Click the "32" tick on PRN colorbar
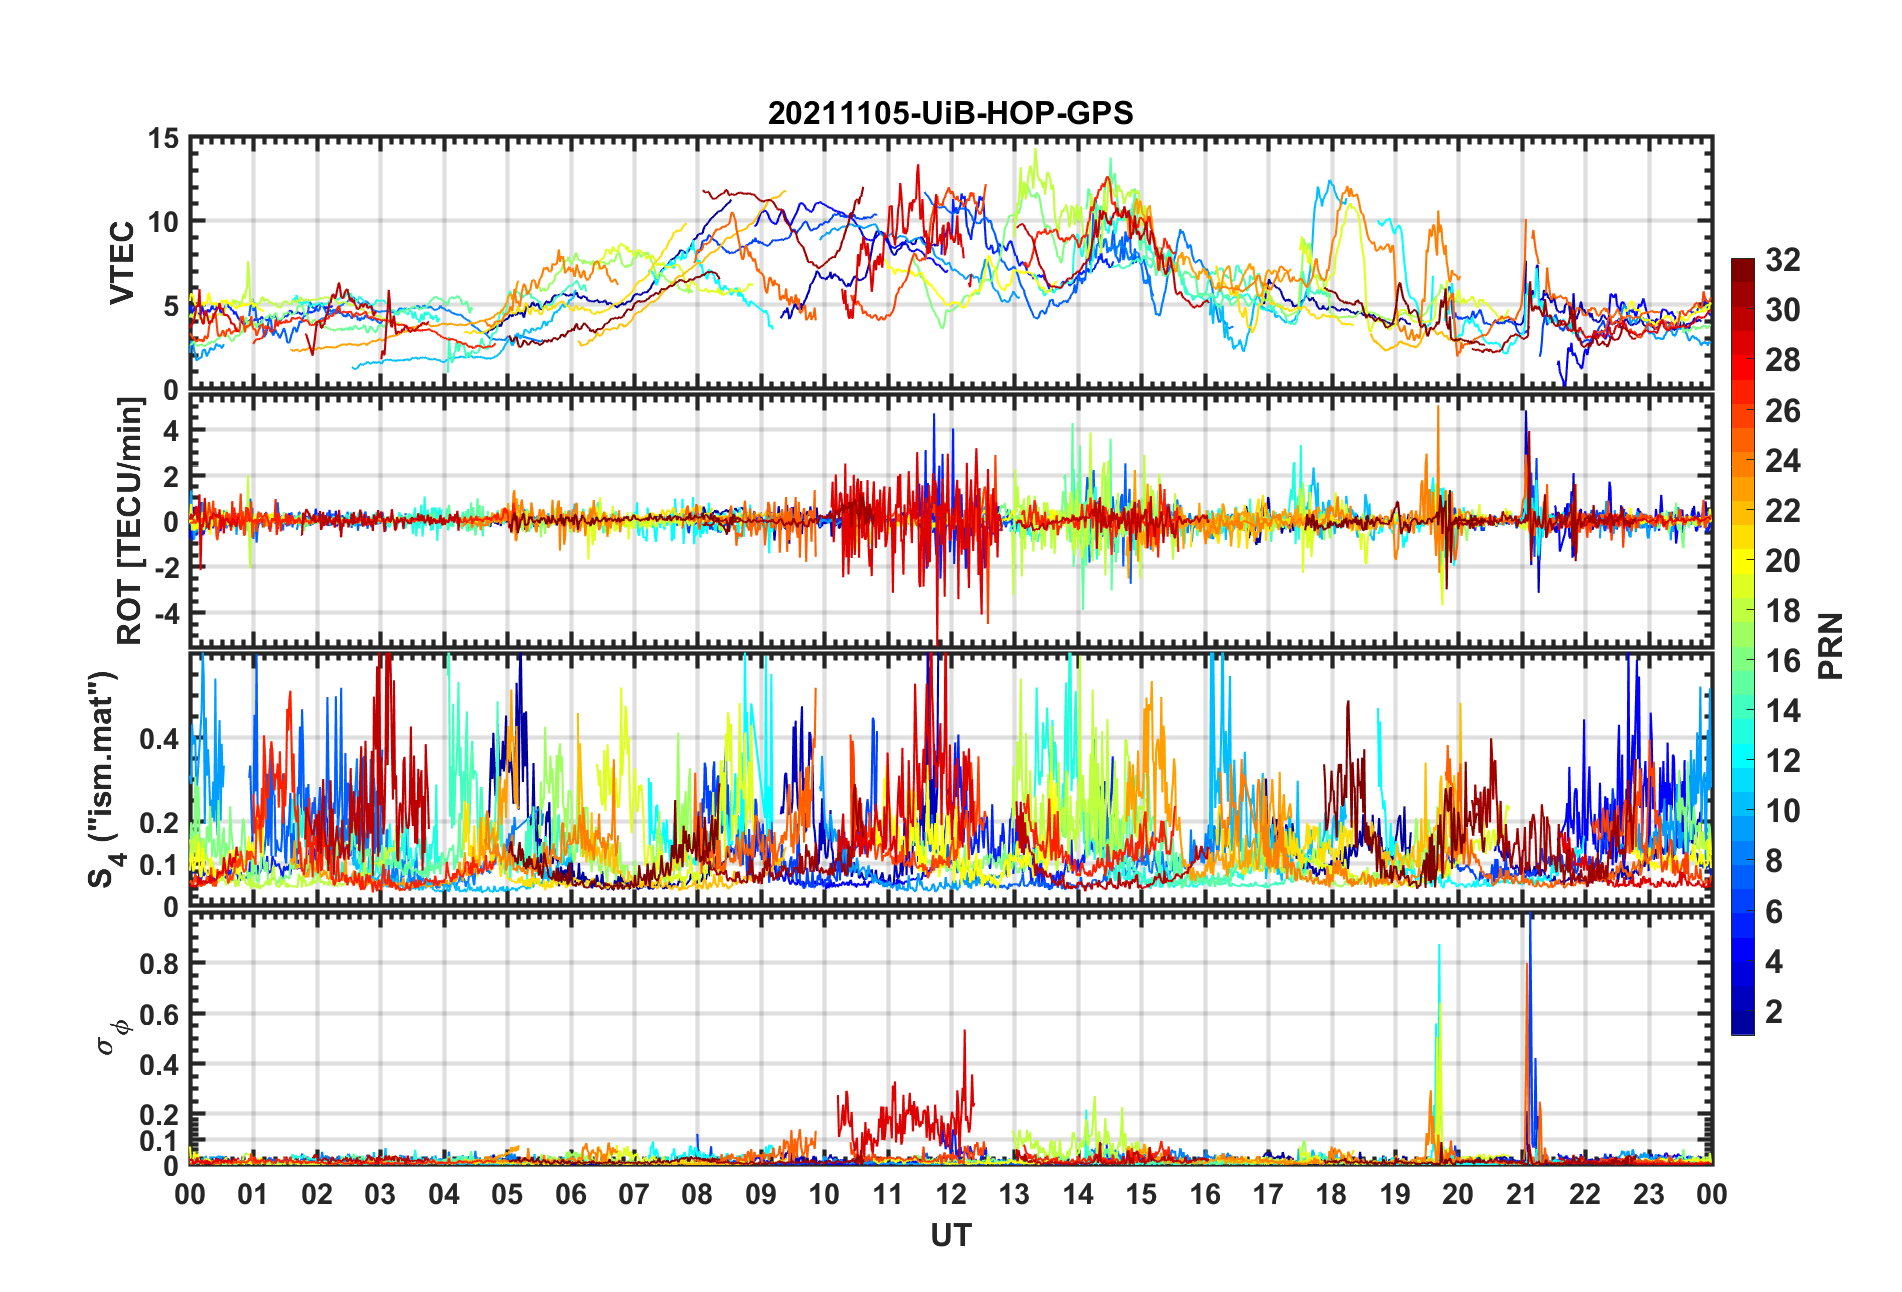The height and width of the screenshot is (1292, 1902). point(1782,260)
